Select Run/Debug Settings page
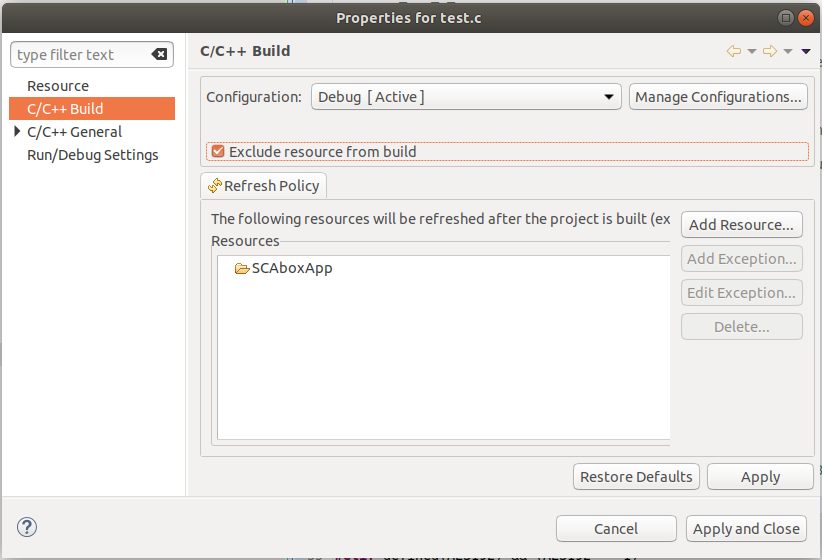The height and width of the screenshot is (560, 822). coord(93,155)
